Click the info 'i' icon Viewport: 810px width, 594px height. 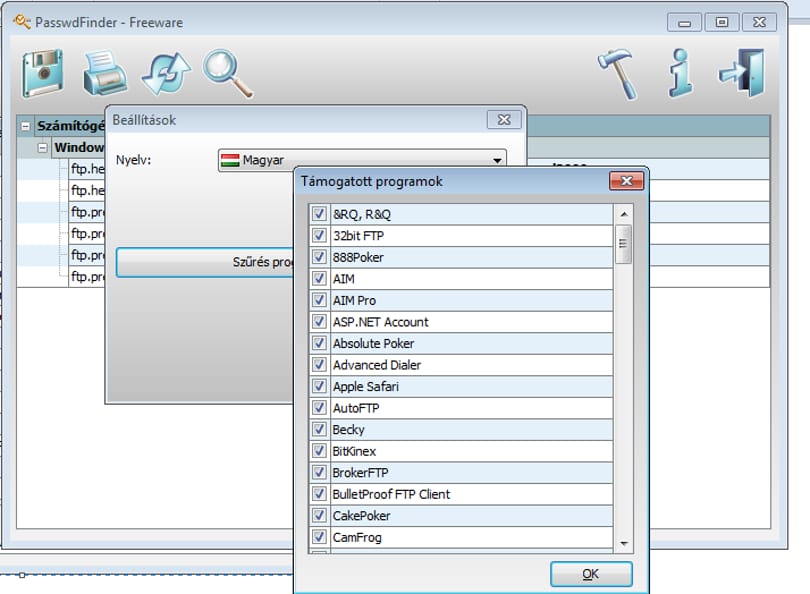pyautogui.click(x=680, y=73)
